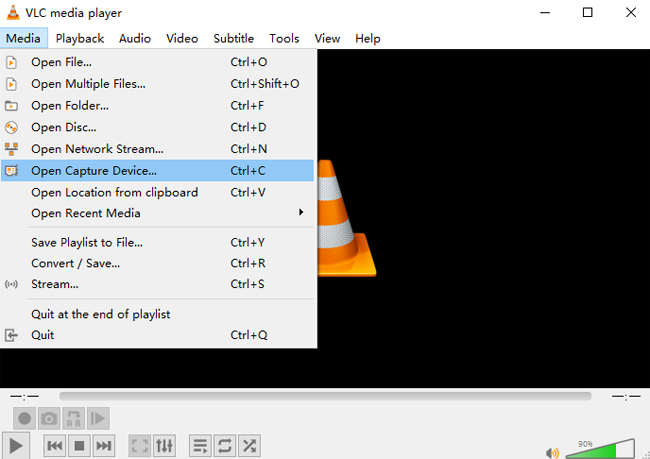This screenshot has width=650, height=459.
Task: Open the Video menu
Action: click(x=182, y=38)
